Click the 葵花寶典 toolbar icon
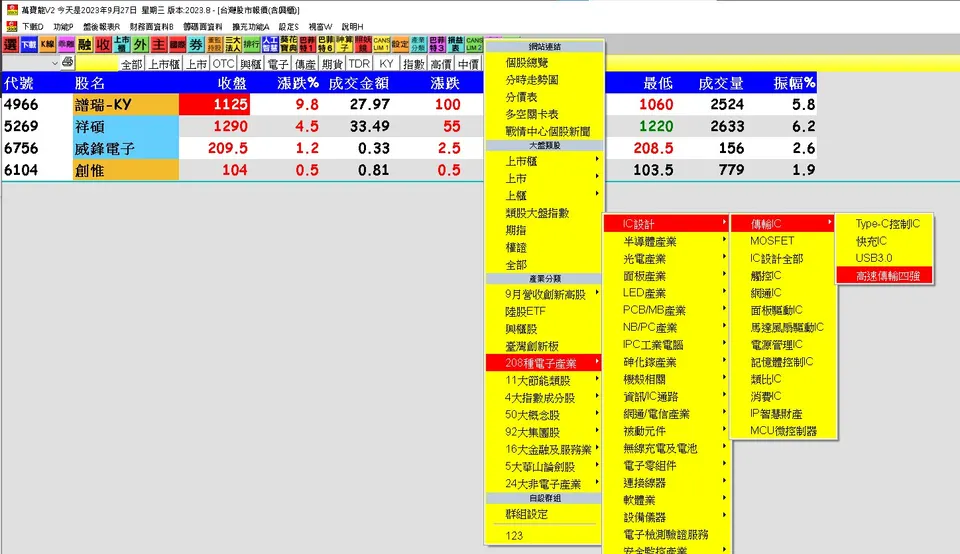Image resolution: width=960 pixels, height=554 pixels. click(x=288, y=45)
